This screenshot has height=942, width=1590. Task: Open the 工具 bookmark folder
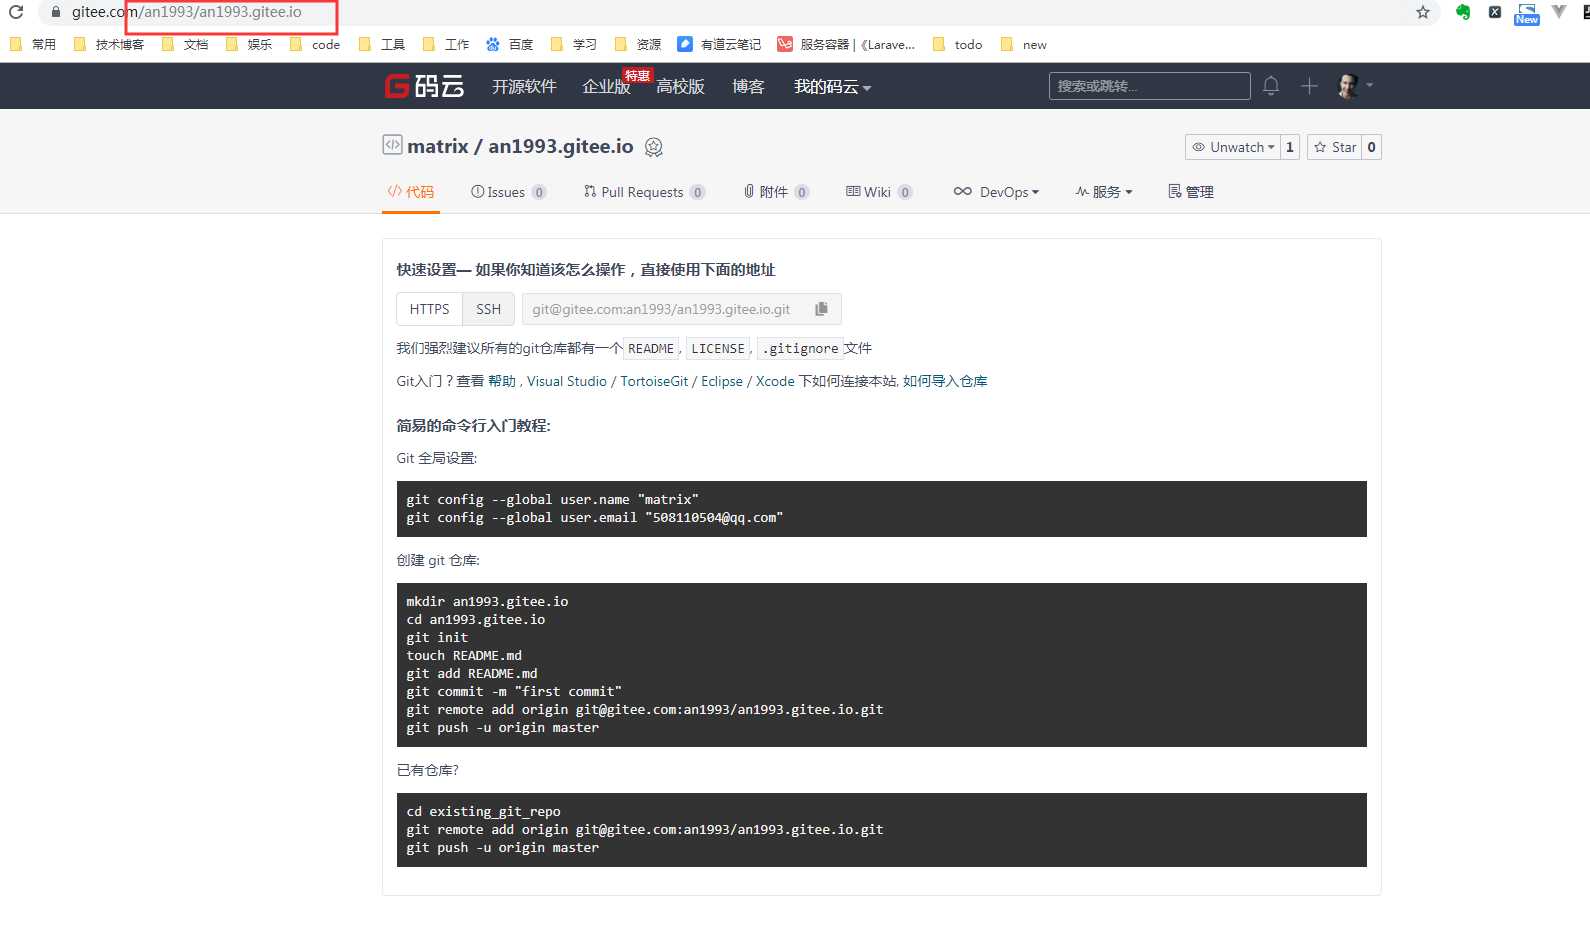click(x=382, y=44)
